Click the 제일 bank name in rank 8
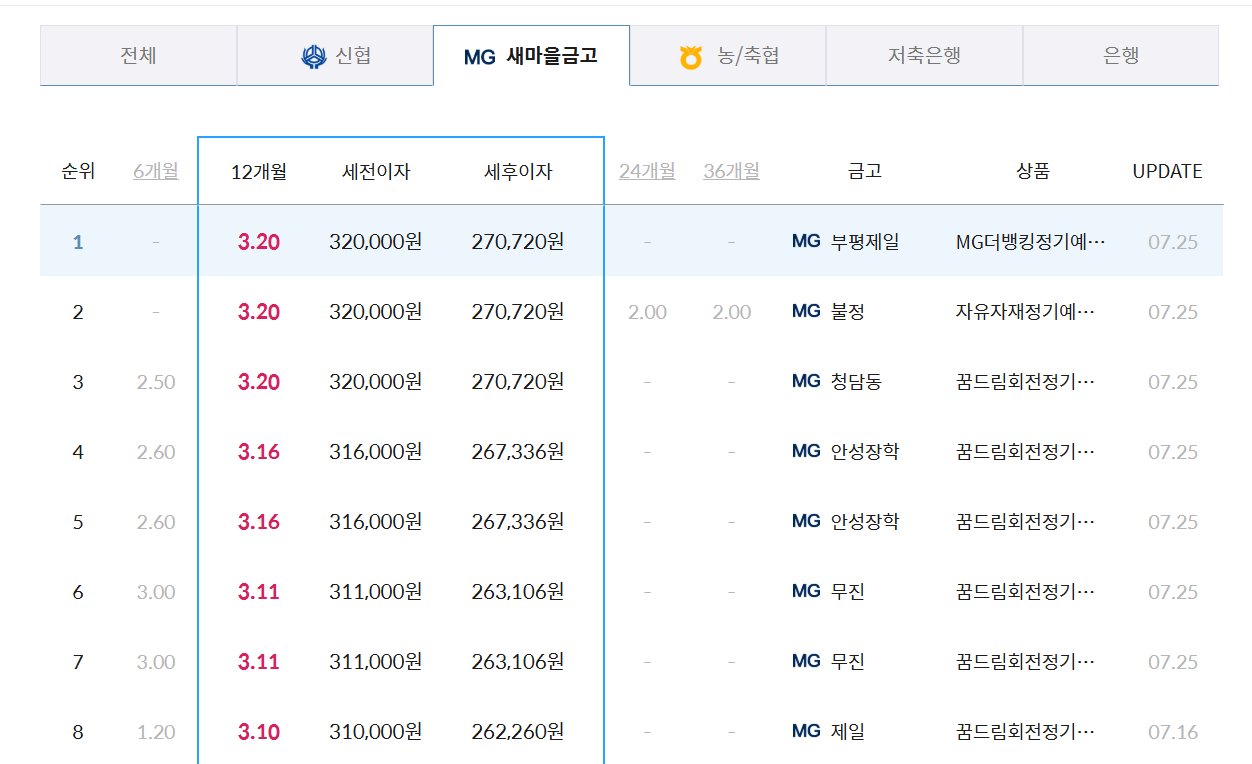Viewport: 1252px width, 764px height. (x=848, y=732)
